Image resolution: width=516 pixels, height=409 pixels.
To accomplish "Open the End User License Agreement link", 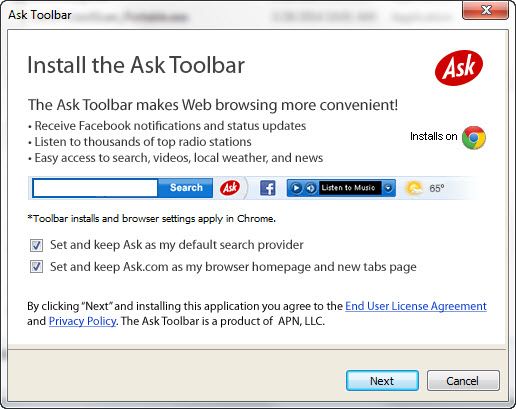I will [416, 306].
